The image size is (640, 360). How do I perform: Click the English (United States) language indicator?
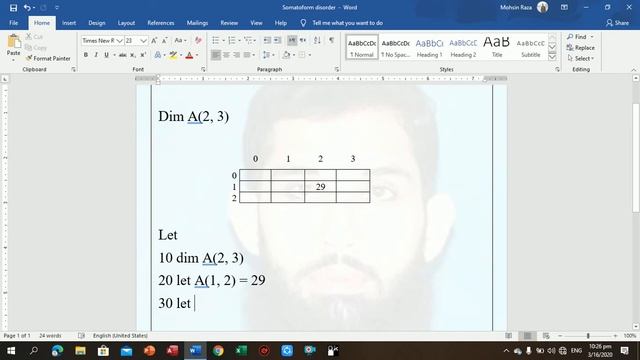tap(120, 336)
